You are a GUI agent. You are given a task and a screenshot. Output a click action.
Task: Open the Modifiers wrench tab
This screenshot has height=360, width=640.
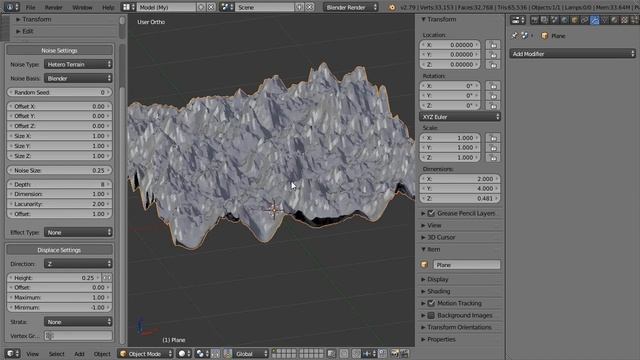pyautogui.click(x=595, y=20)
